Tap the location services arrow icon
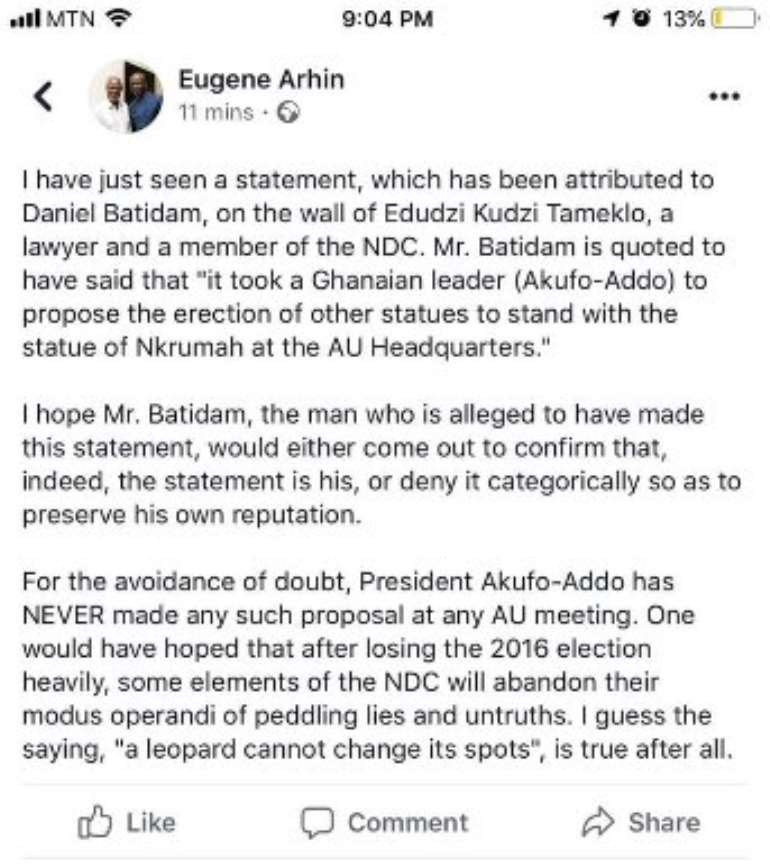Image resolution: width=770 pixels, height=867 pixels. 611,19
